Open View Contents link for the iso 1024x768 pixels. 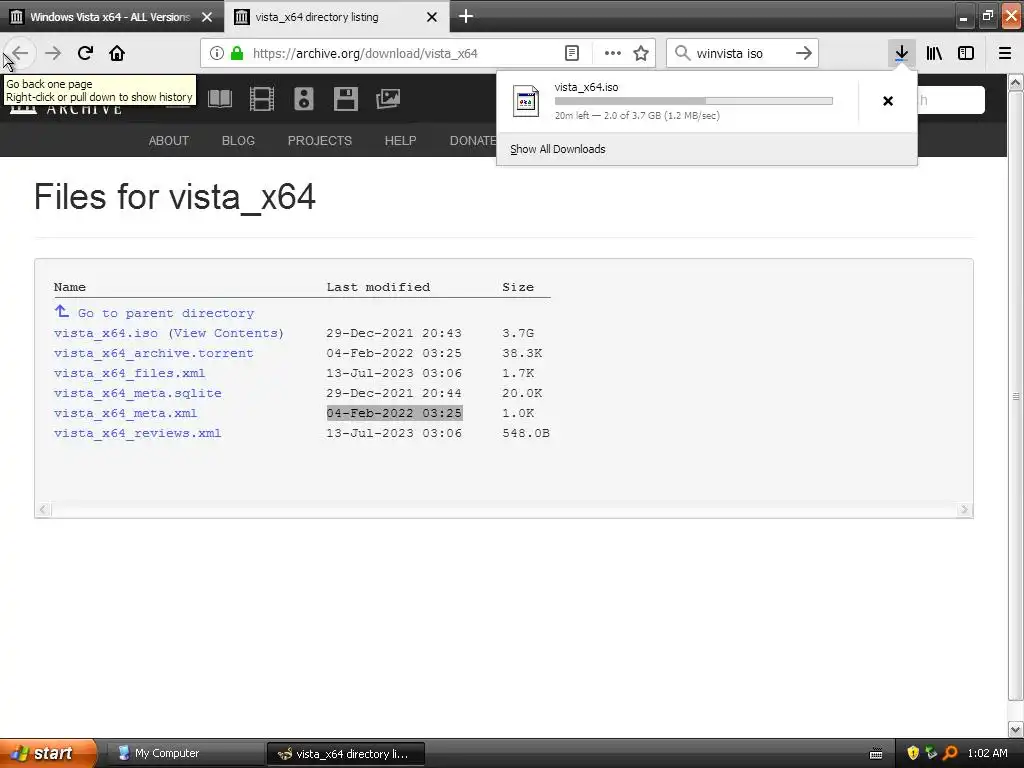(x=226, y=333)
